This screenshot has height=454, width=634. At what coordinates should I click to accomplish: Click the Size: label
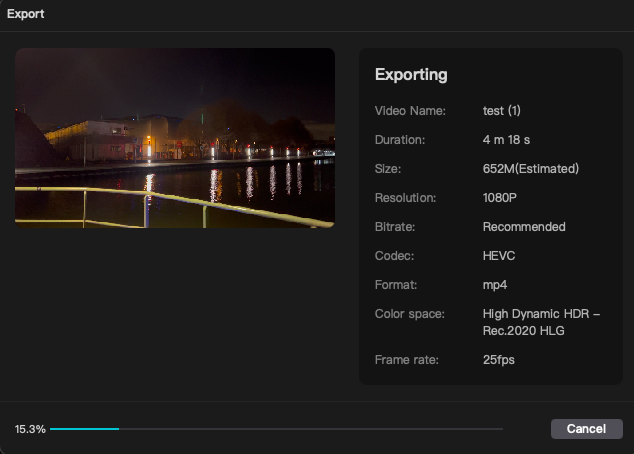click(x=388, y=169)
